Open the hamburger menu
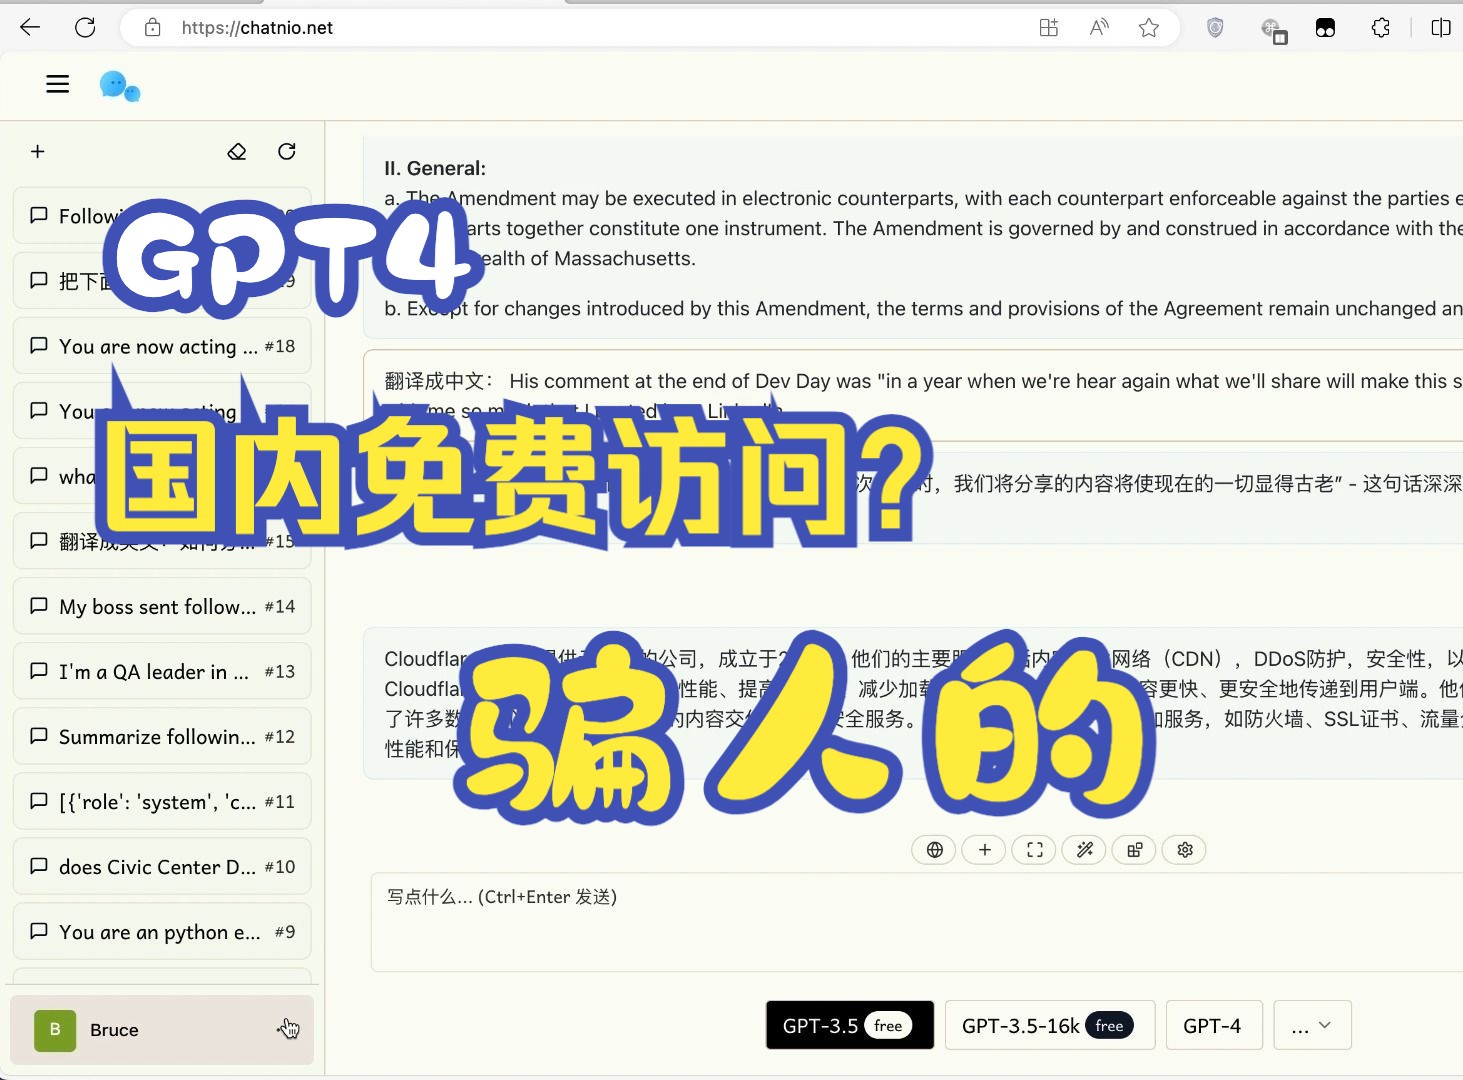 point(58,84)
